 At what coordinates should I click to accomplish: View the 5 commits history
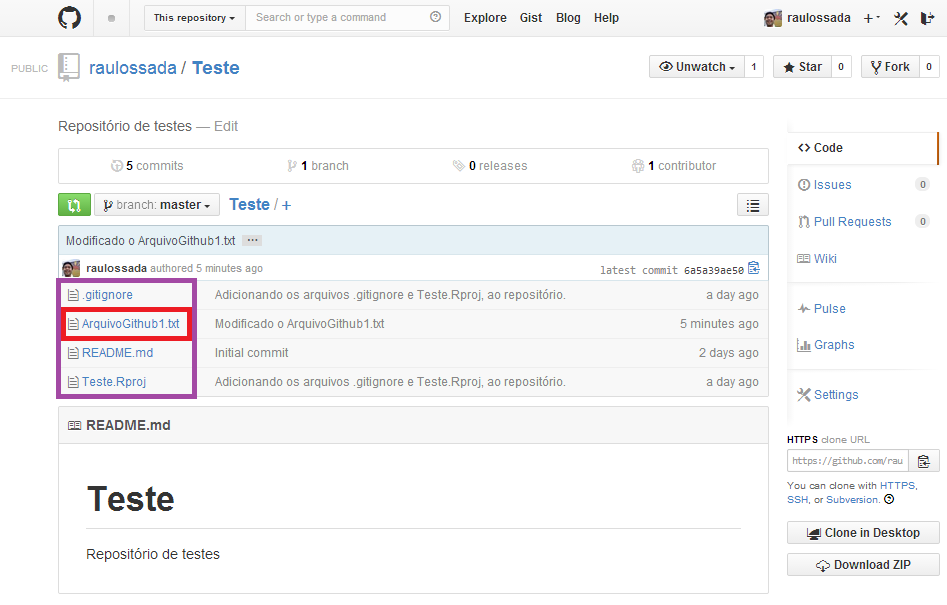147,165
